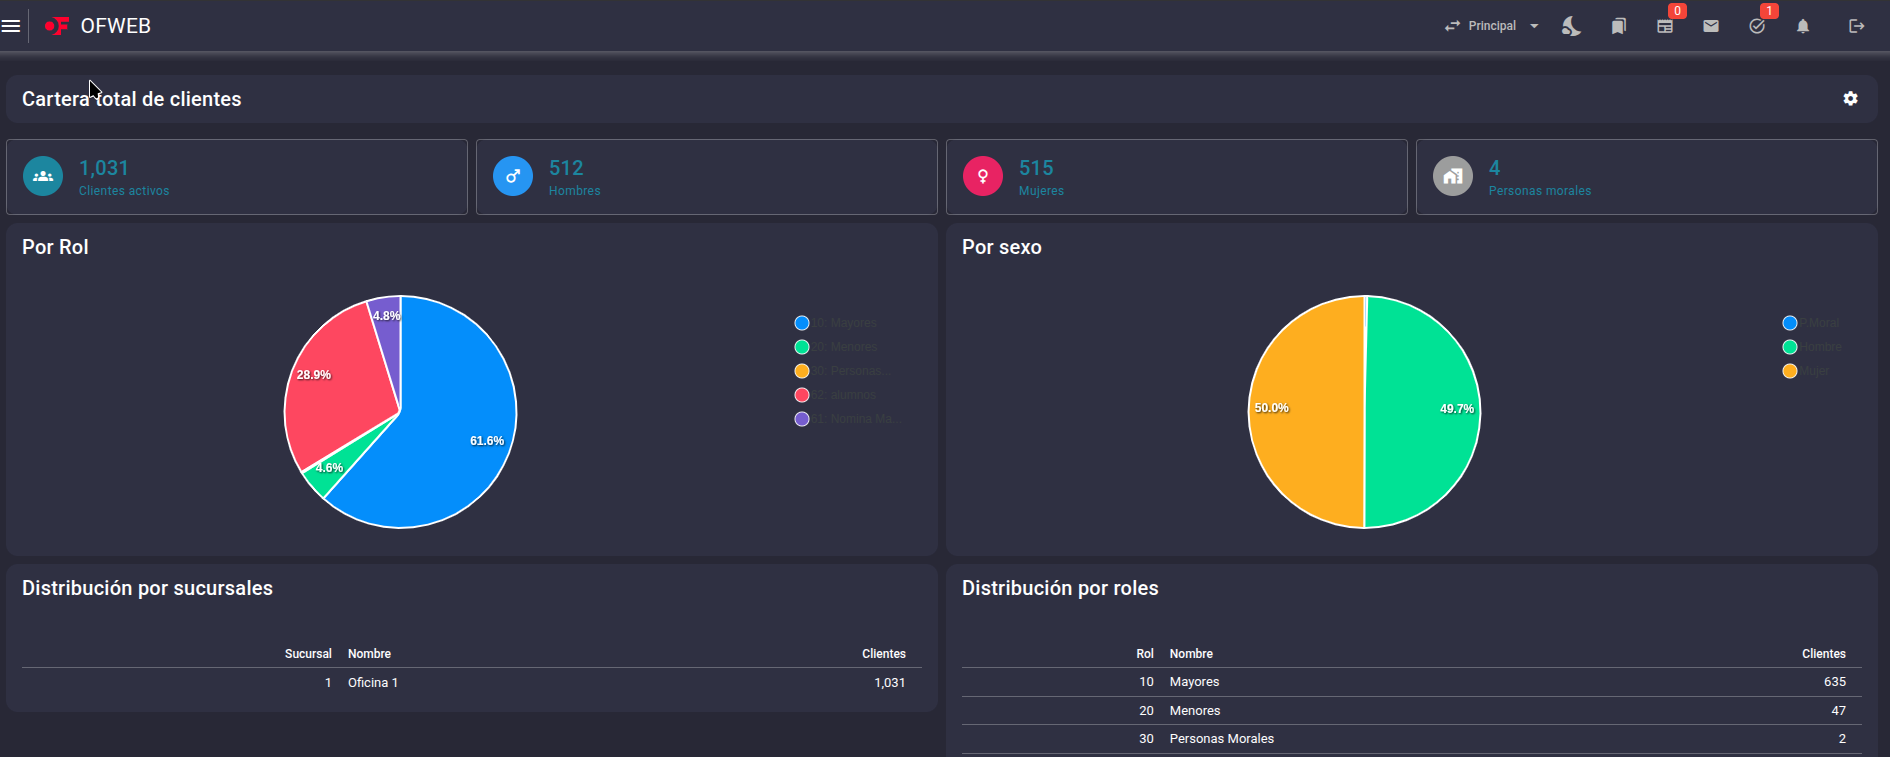Image resolution: width=1890 pixels, height=757 pixels.
Task: Open the bookmarks icon in top bar
Action: (1618, 26)
